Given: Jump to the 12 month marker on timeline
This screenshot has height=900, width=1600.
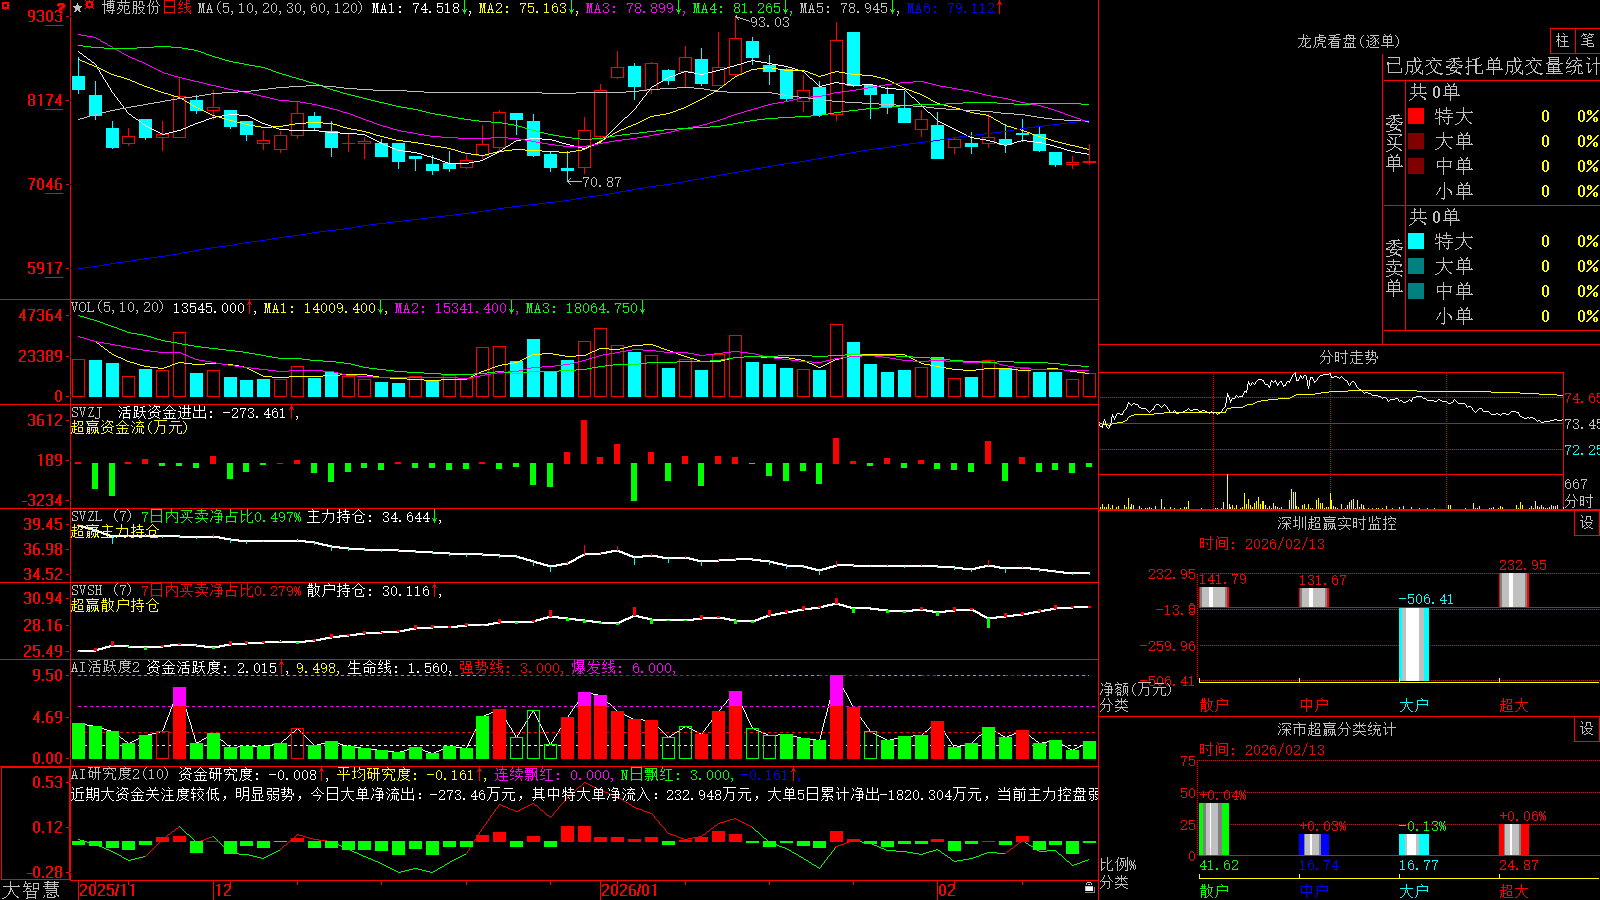Looking at the screenshot, I should [223, 890].
